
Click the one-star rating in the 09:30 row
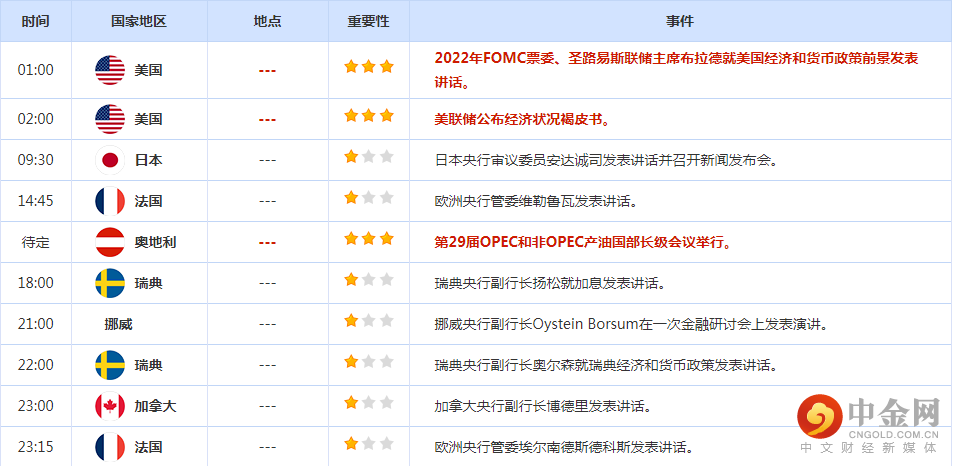point(369,157)
